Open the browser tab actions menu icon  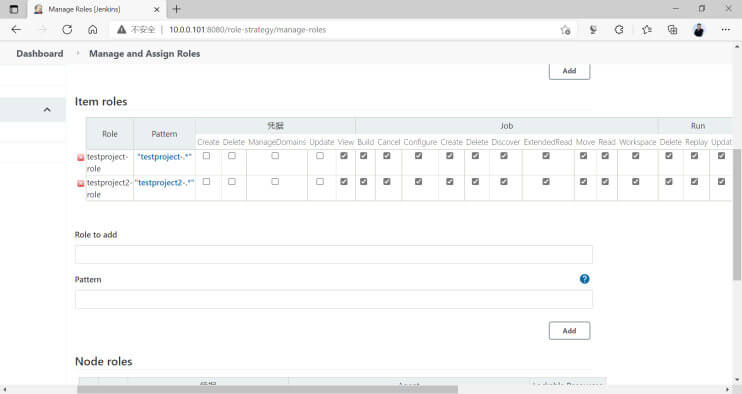[x=14, y=9]
